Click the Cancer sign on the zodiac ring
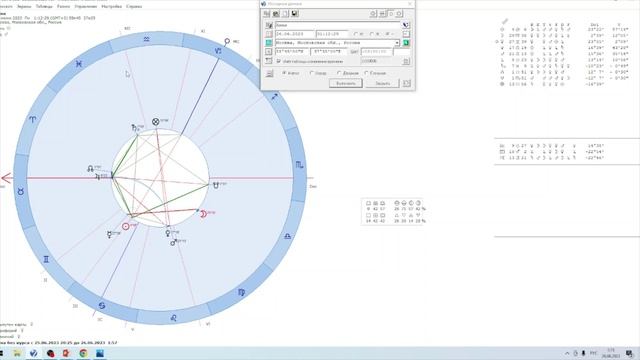The height and width of the screenshot is (360, 640). [102, 305]
